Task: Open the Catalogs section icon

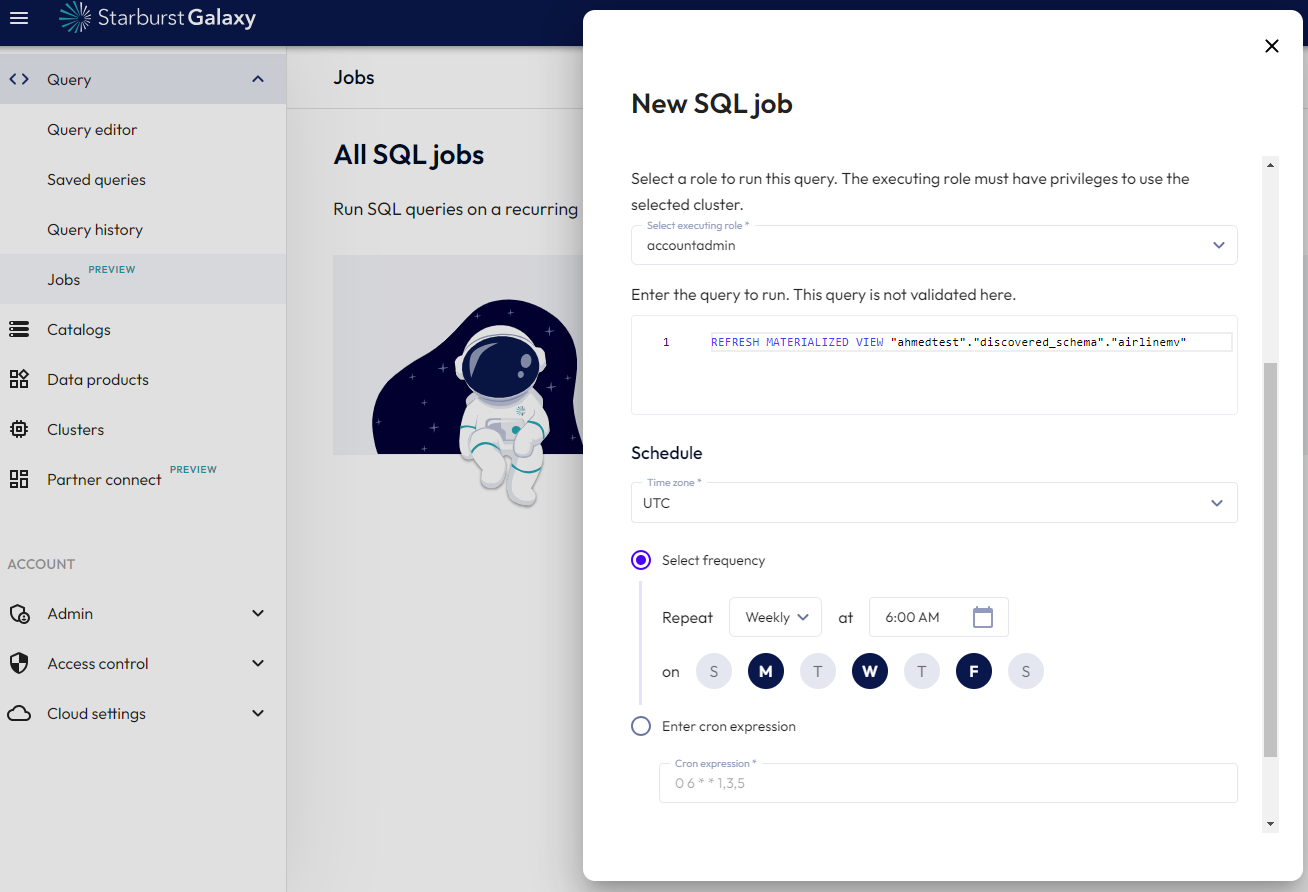Action: [18, 329]
